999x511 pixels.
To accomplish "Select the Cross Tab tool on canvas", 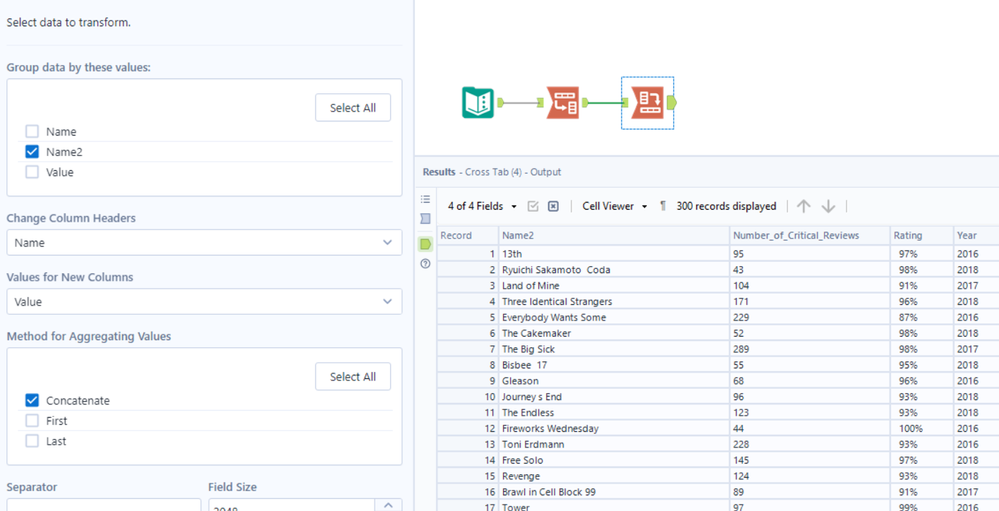I will 647,103.
